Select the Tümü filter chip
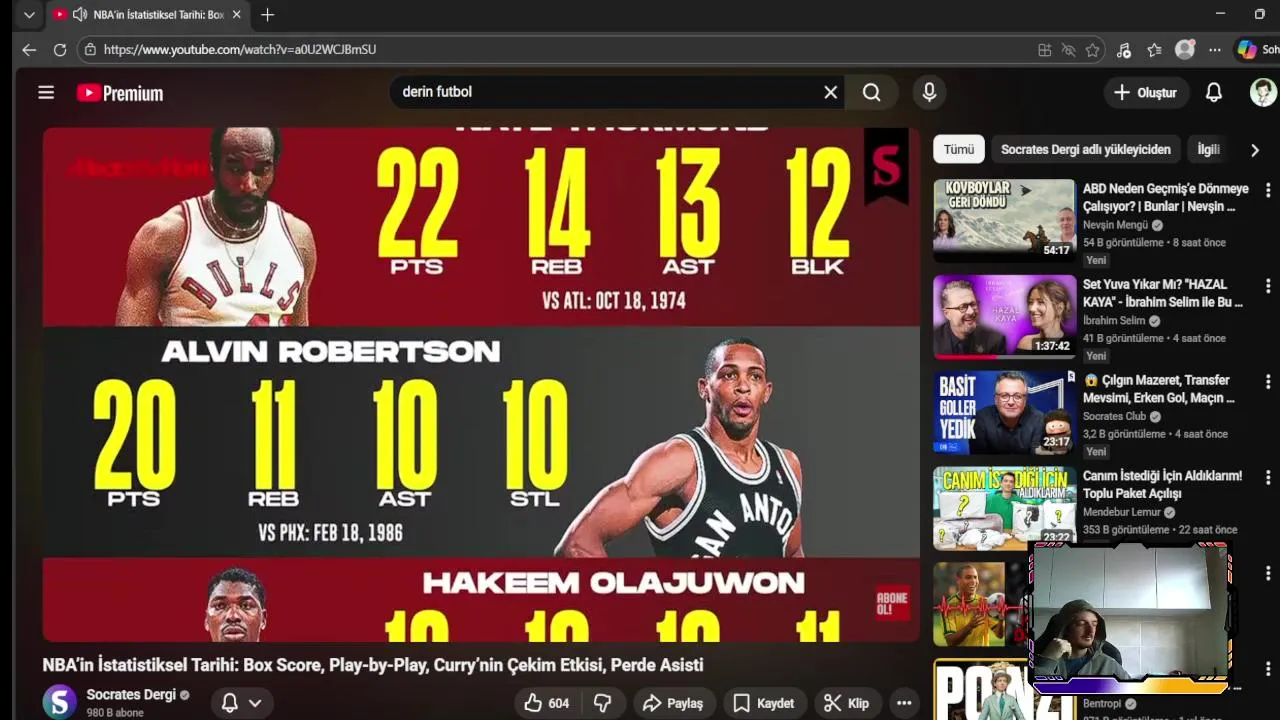Image resolution: width=1280 pixels, height=720 pixels. click(x=958, y=149)
